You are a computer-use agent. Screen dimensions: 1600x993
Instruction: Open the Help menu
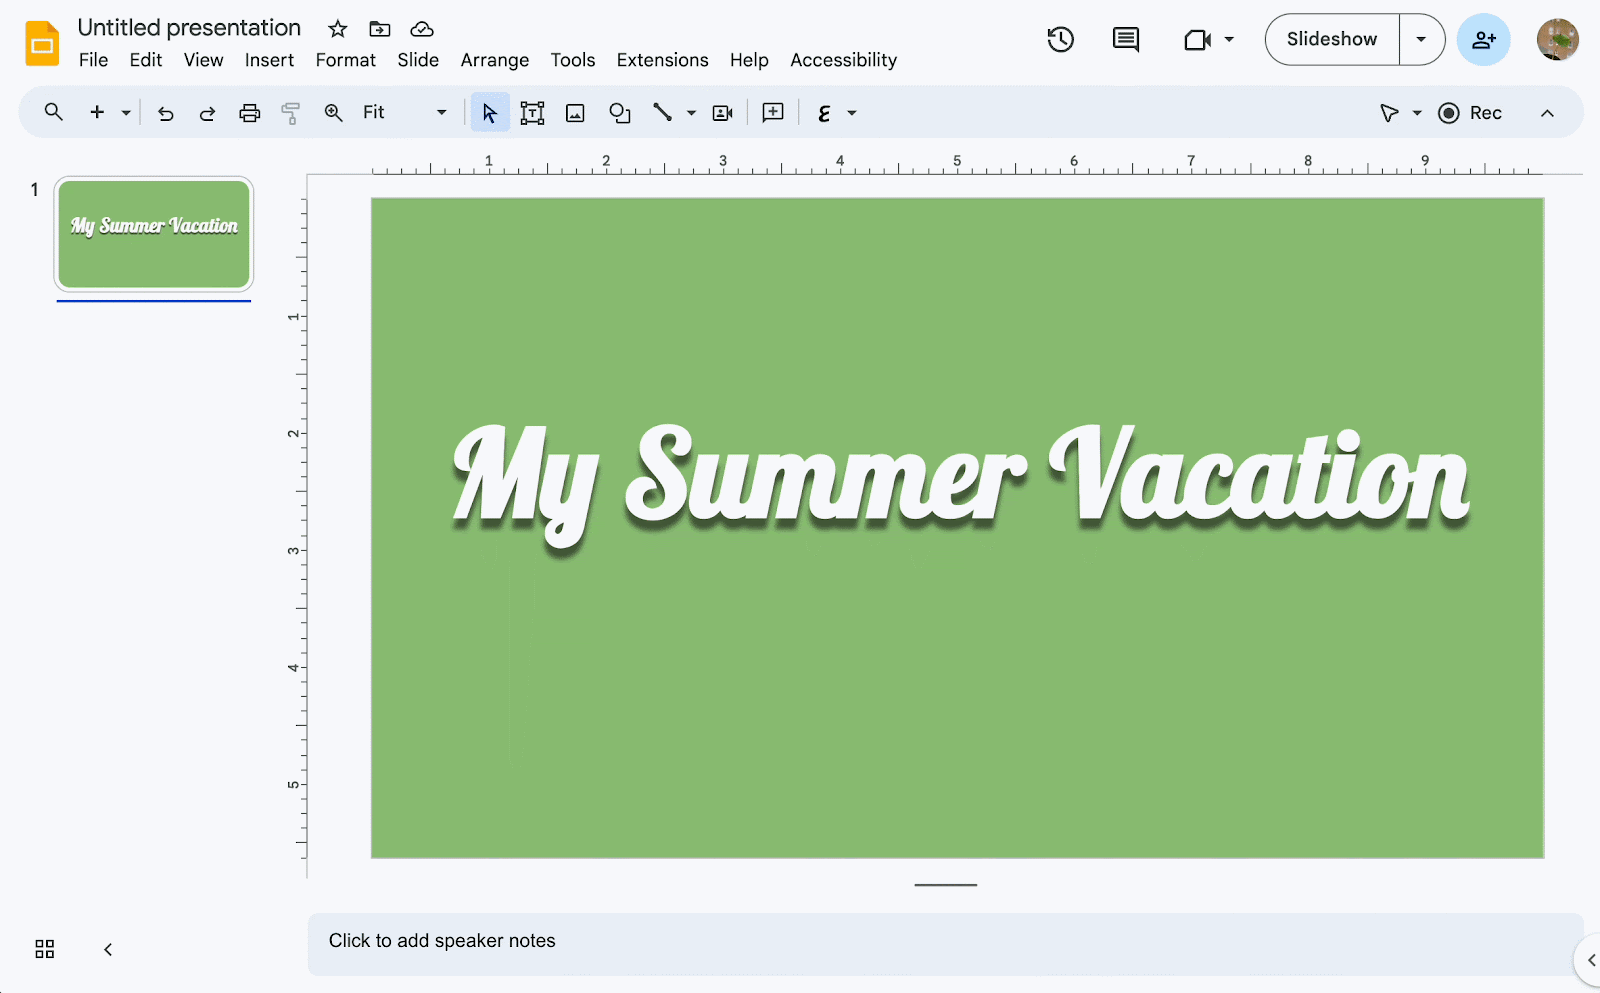click(x=749, y=60)
